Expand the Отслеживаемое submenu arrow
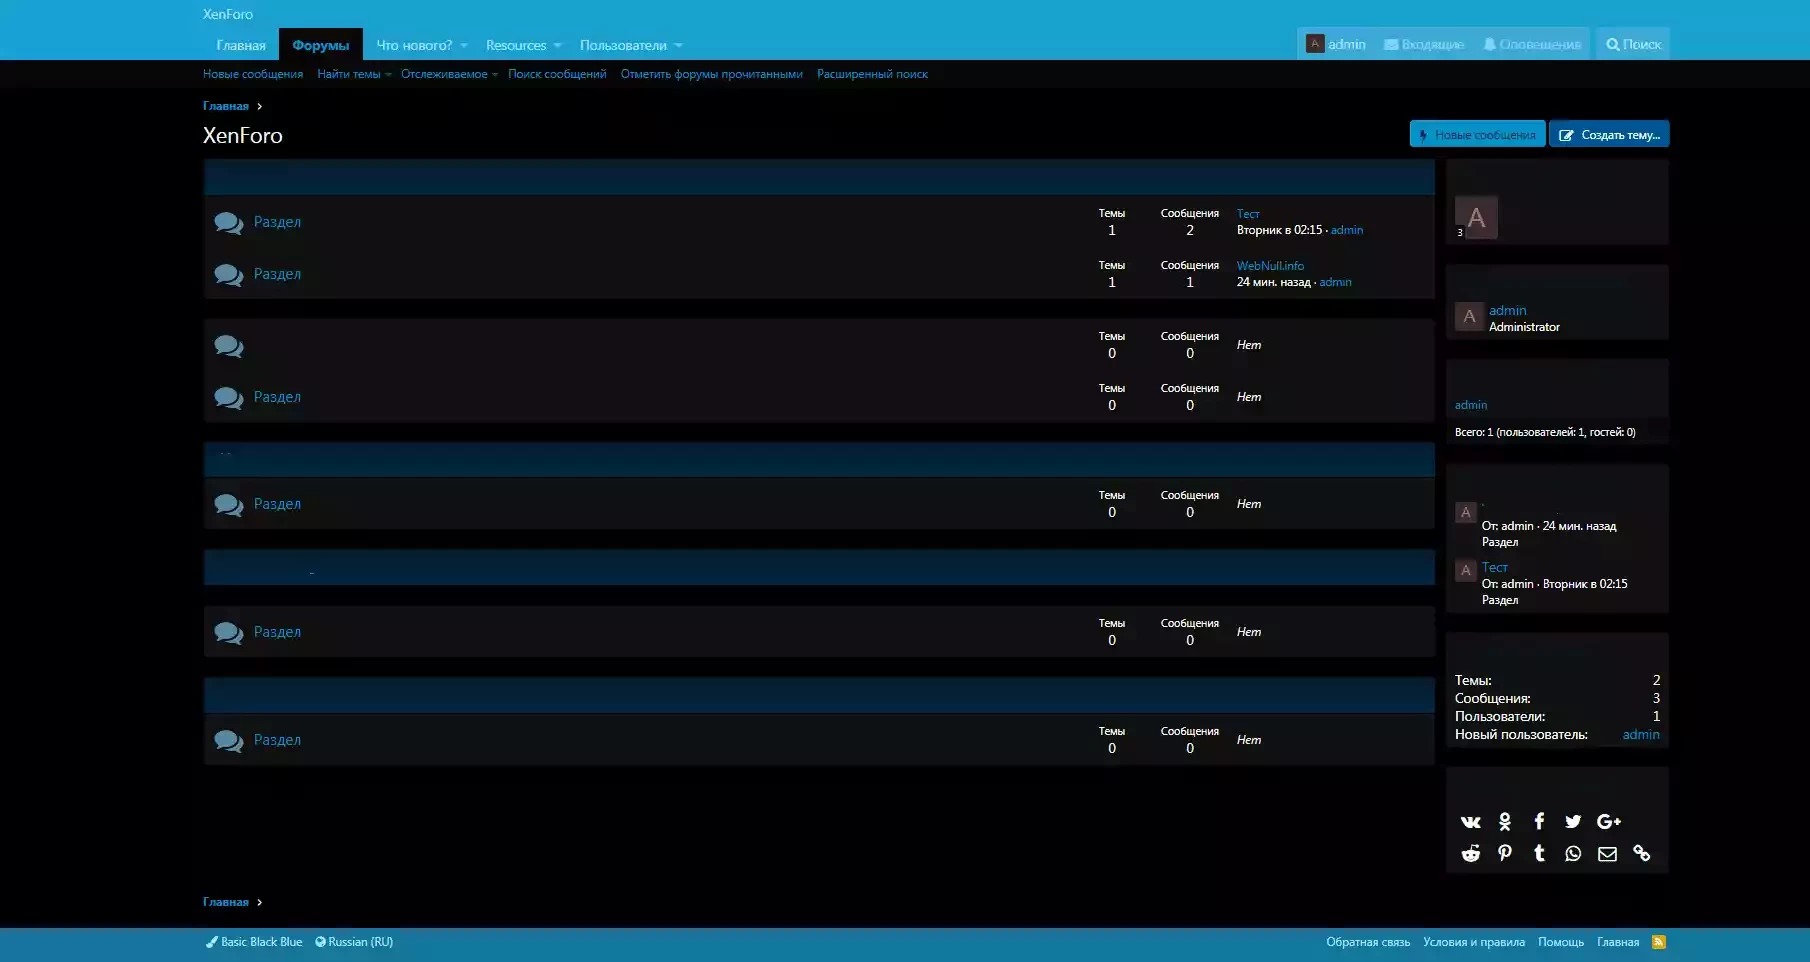The width and height of the screenshot is (1810, 962). (x=495, y=75)
